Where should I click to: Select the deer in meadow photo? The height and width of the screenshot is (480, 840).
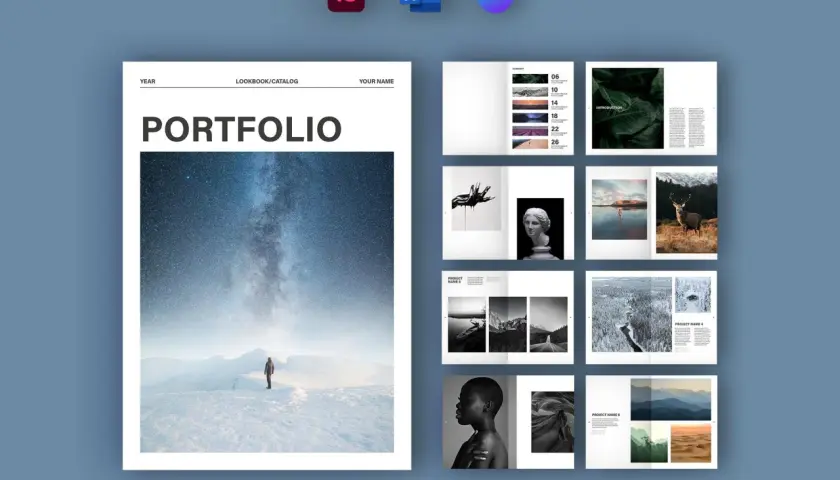tap(686, 213)
